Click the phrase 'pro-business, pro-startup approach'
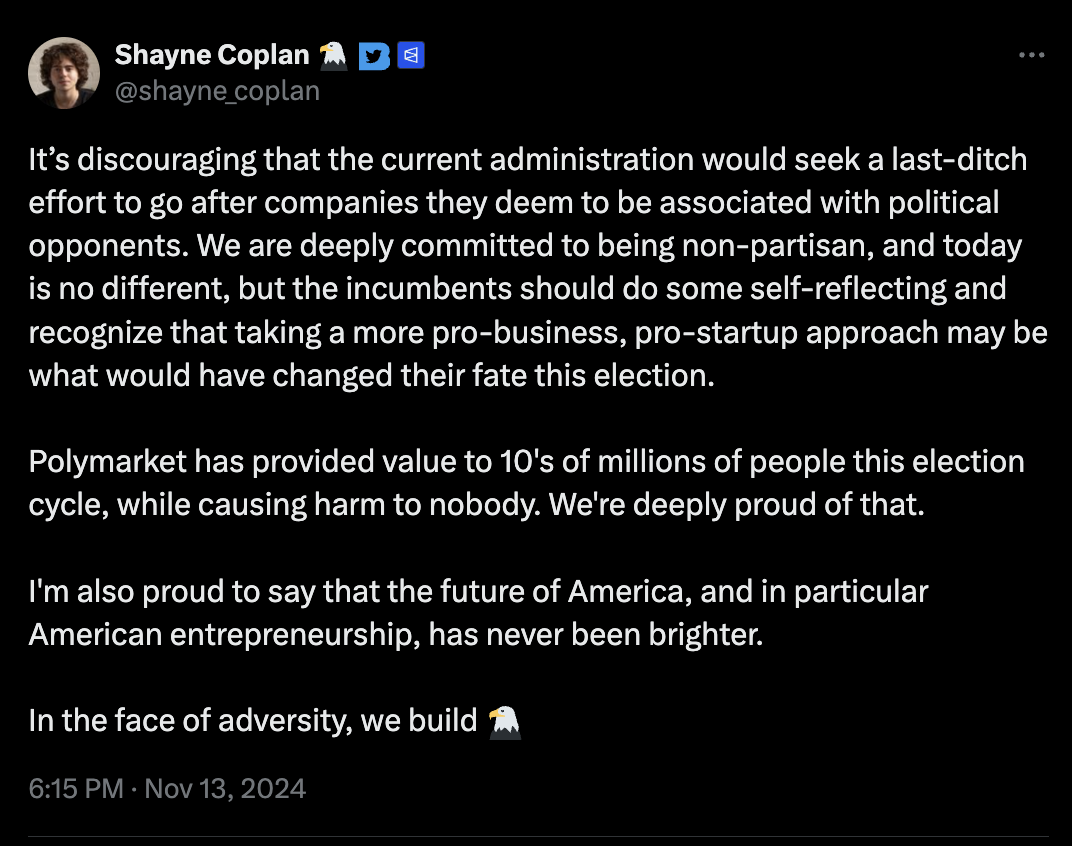Image resolution: width=1072 pixels, height=846 pixels. (x=685, y=333)
